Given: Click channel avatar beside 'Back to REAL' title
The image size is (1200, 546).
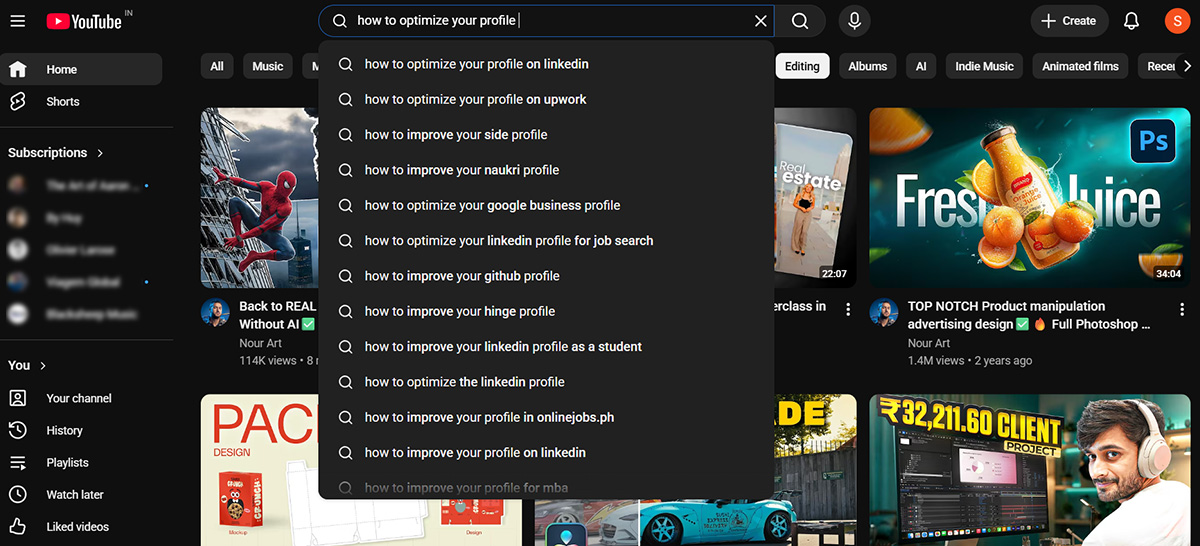Looking at the screenshot, I should (x=215, y=312).
